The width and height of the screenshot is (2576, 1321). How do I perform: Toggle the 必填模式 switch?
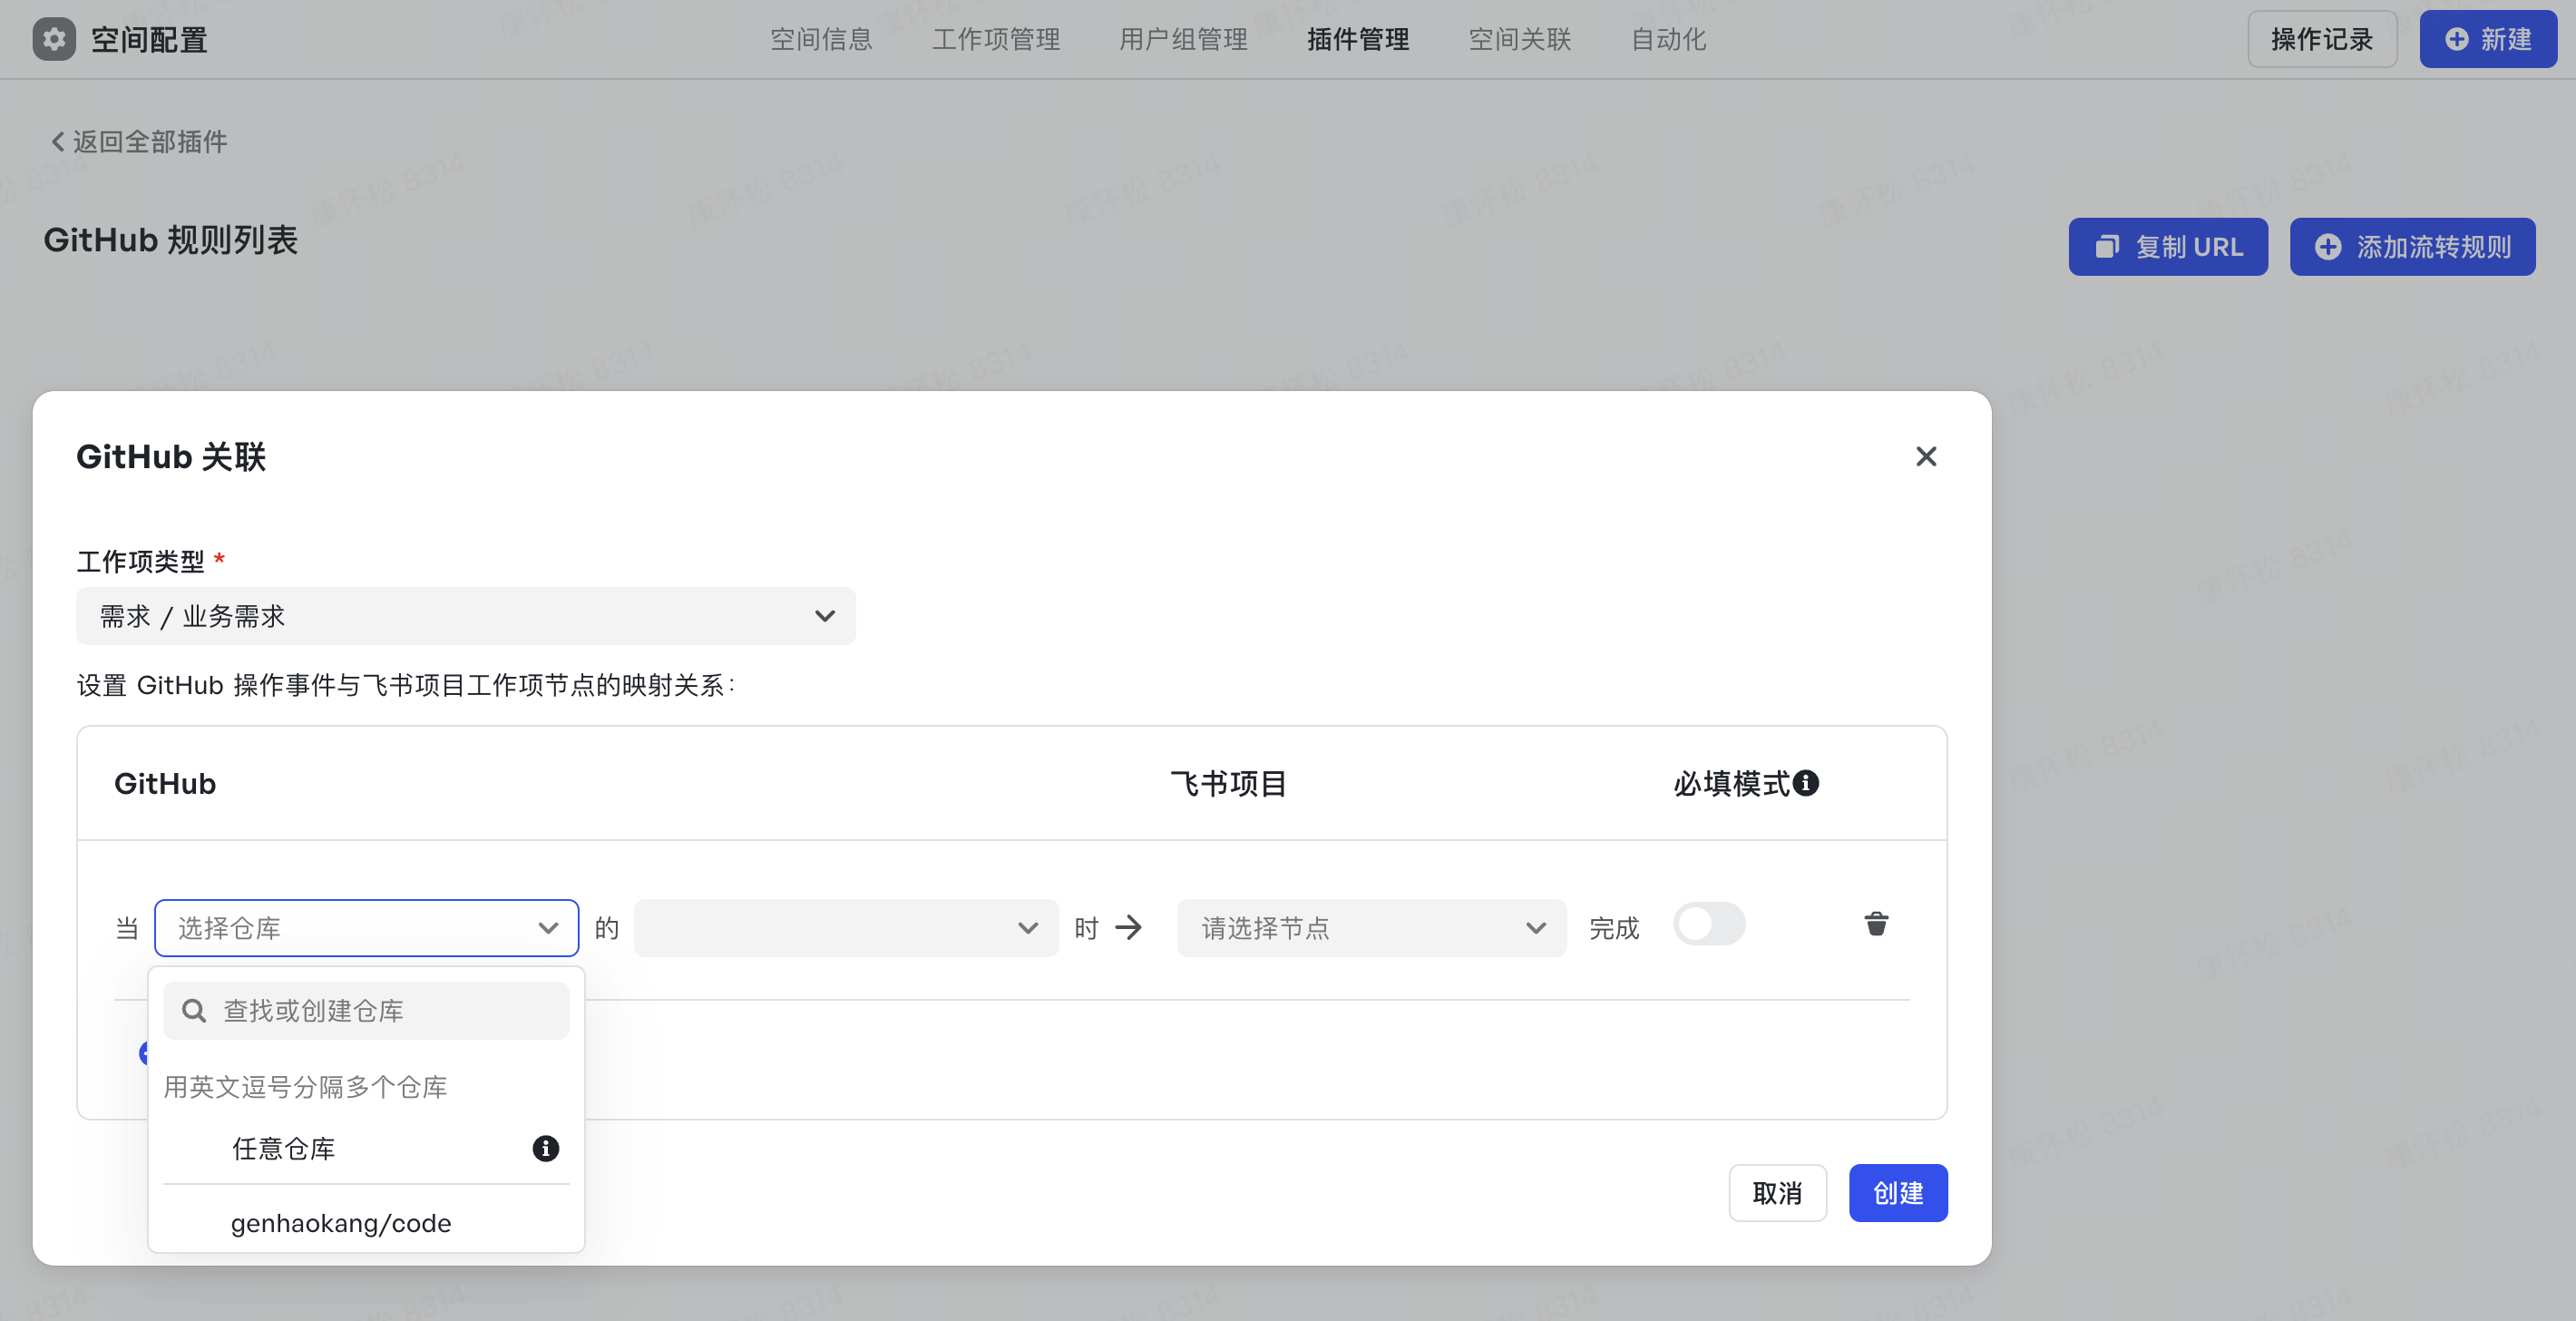[x=1709, y=924]
